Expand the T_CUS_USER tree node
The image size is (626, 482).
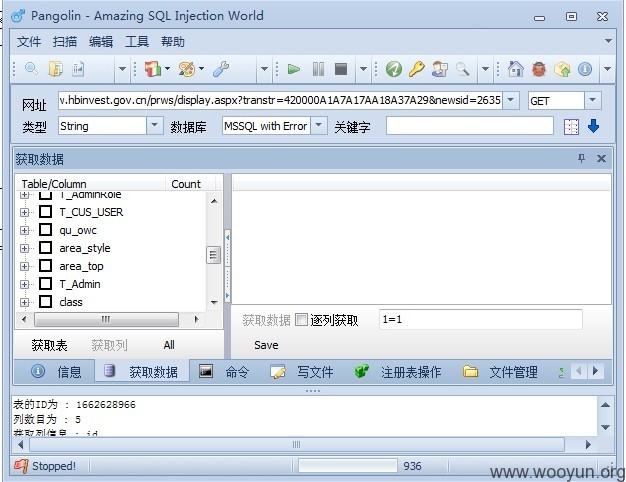tap(24, 212)
